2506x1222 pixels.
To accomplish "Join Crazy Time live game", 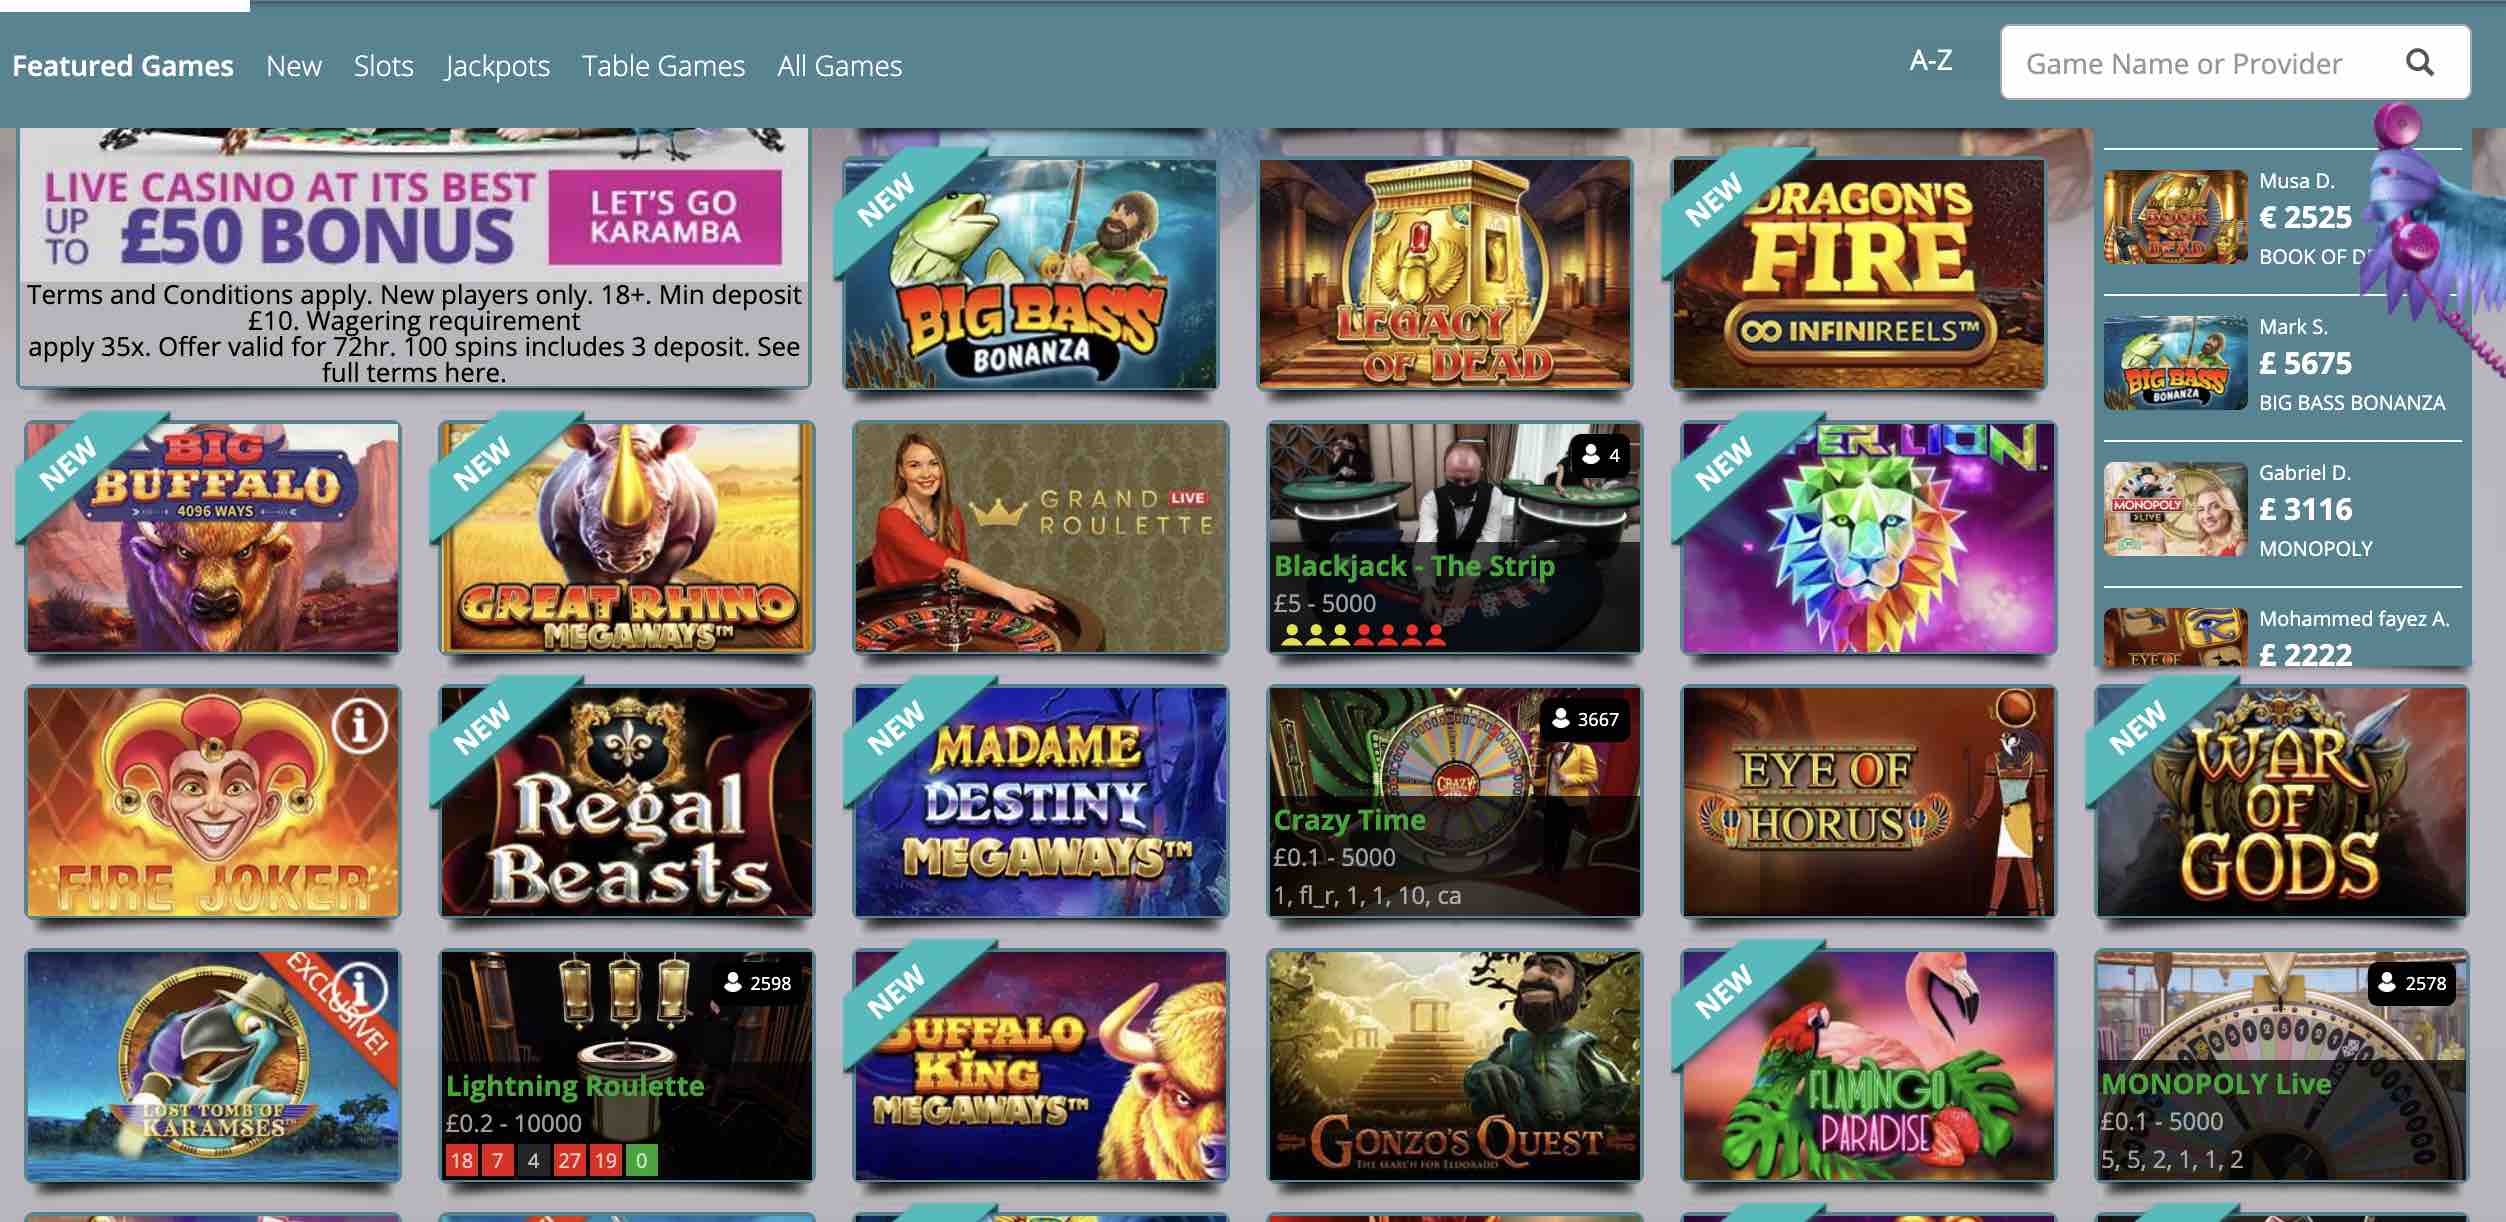I will tap(1455, 801).
